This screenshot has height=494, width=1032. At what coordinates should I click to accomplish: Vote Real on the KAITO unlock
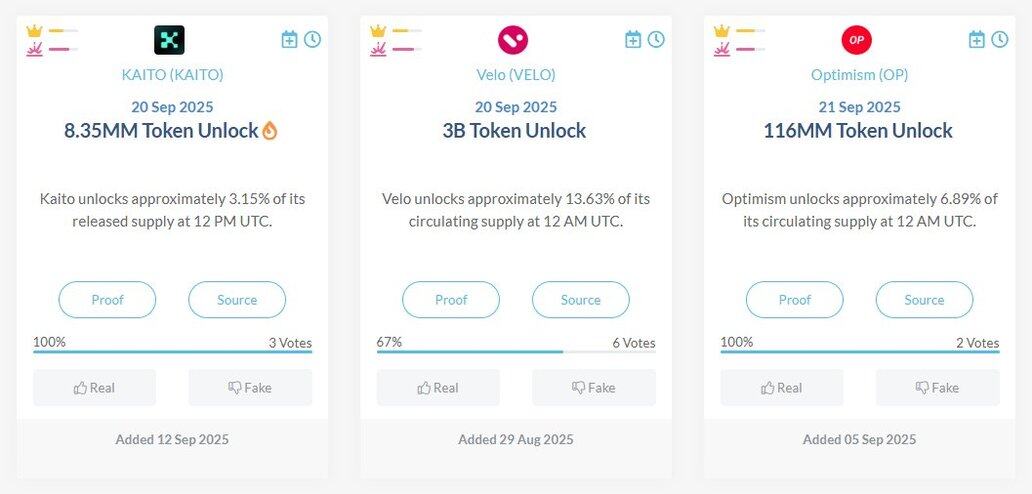(x=95, y=387)
